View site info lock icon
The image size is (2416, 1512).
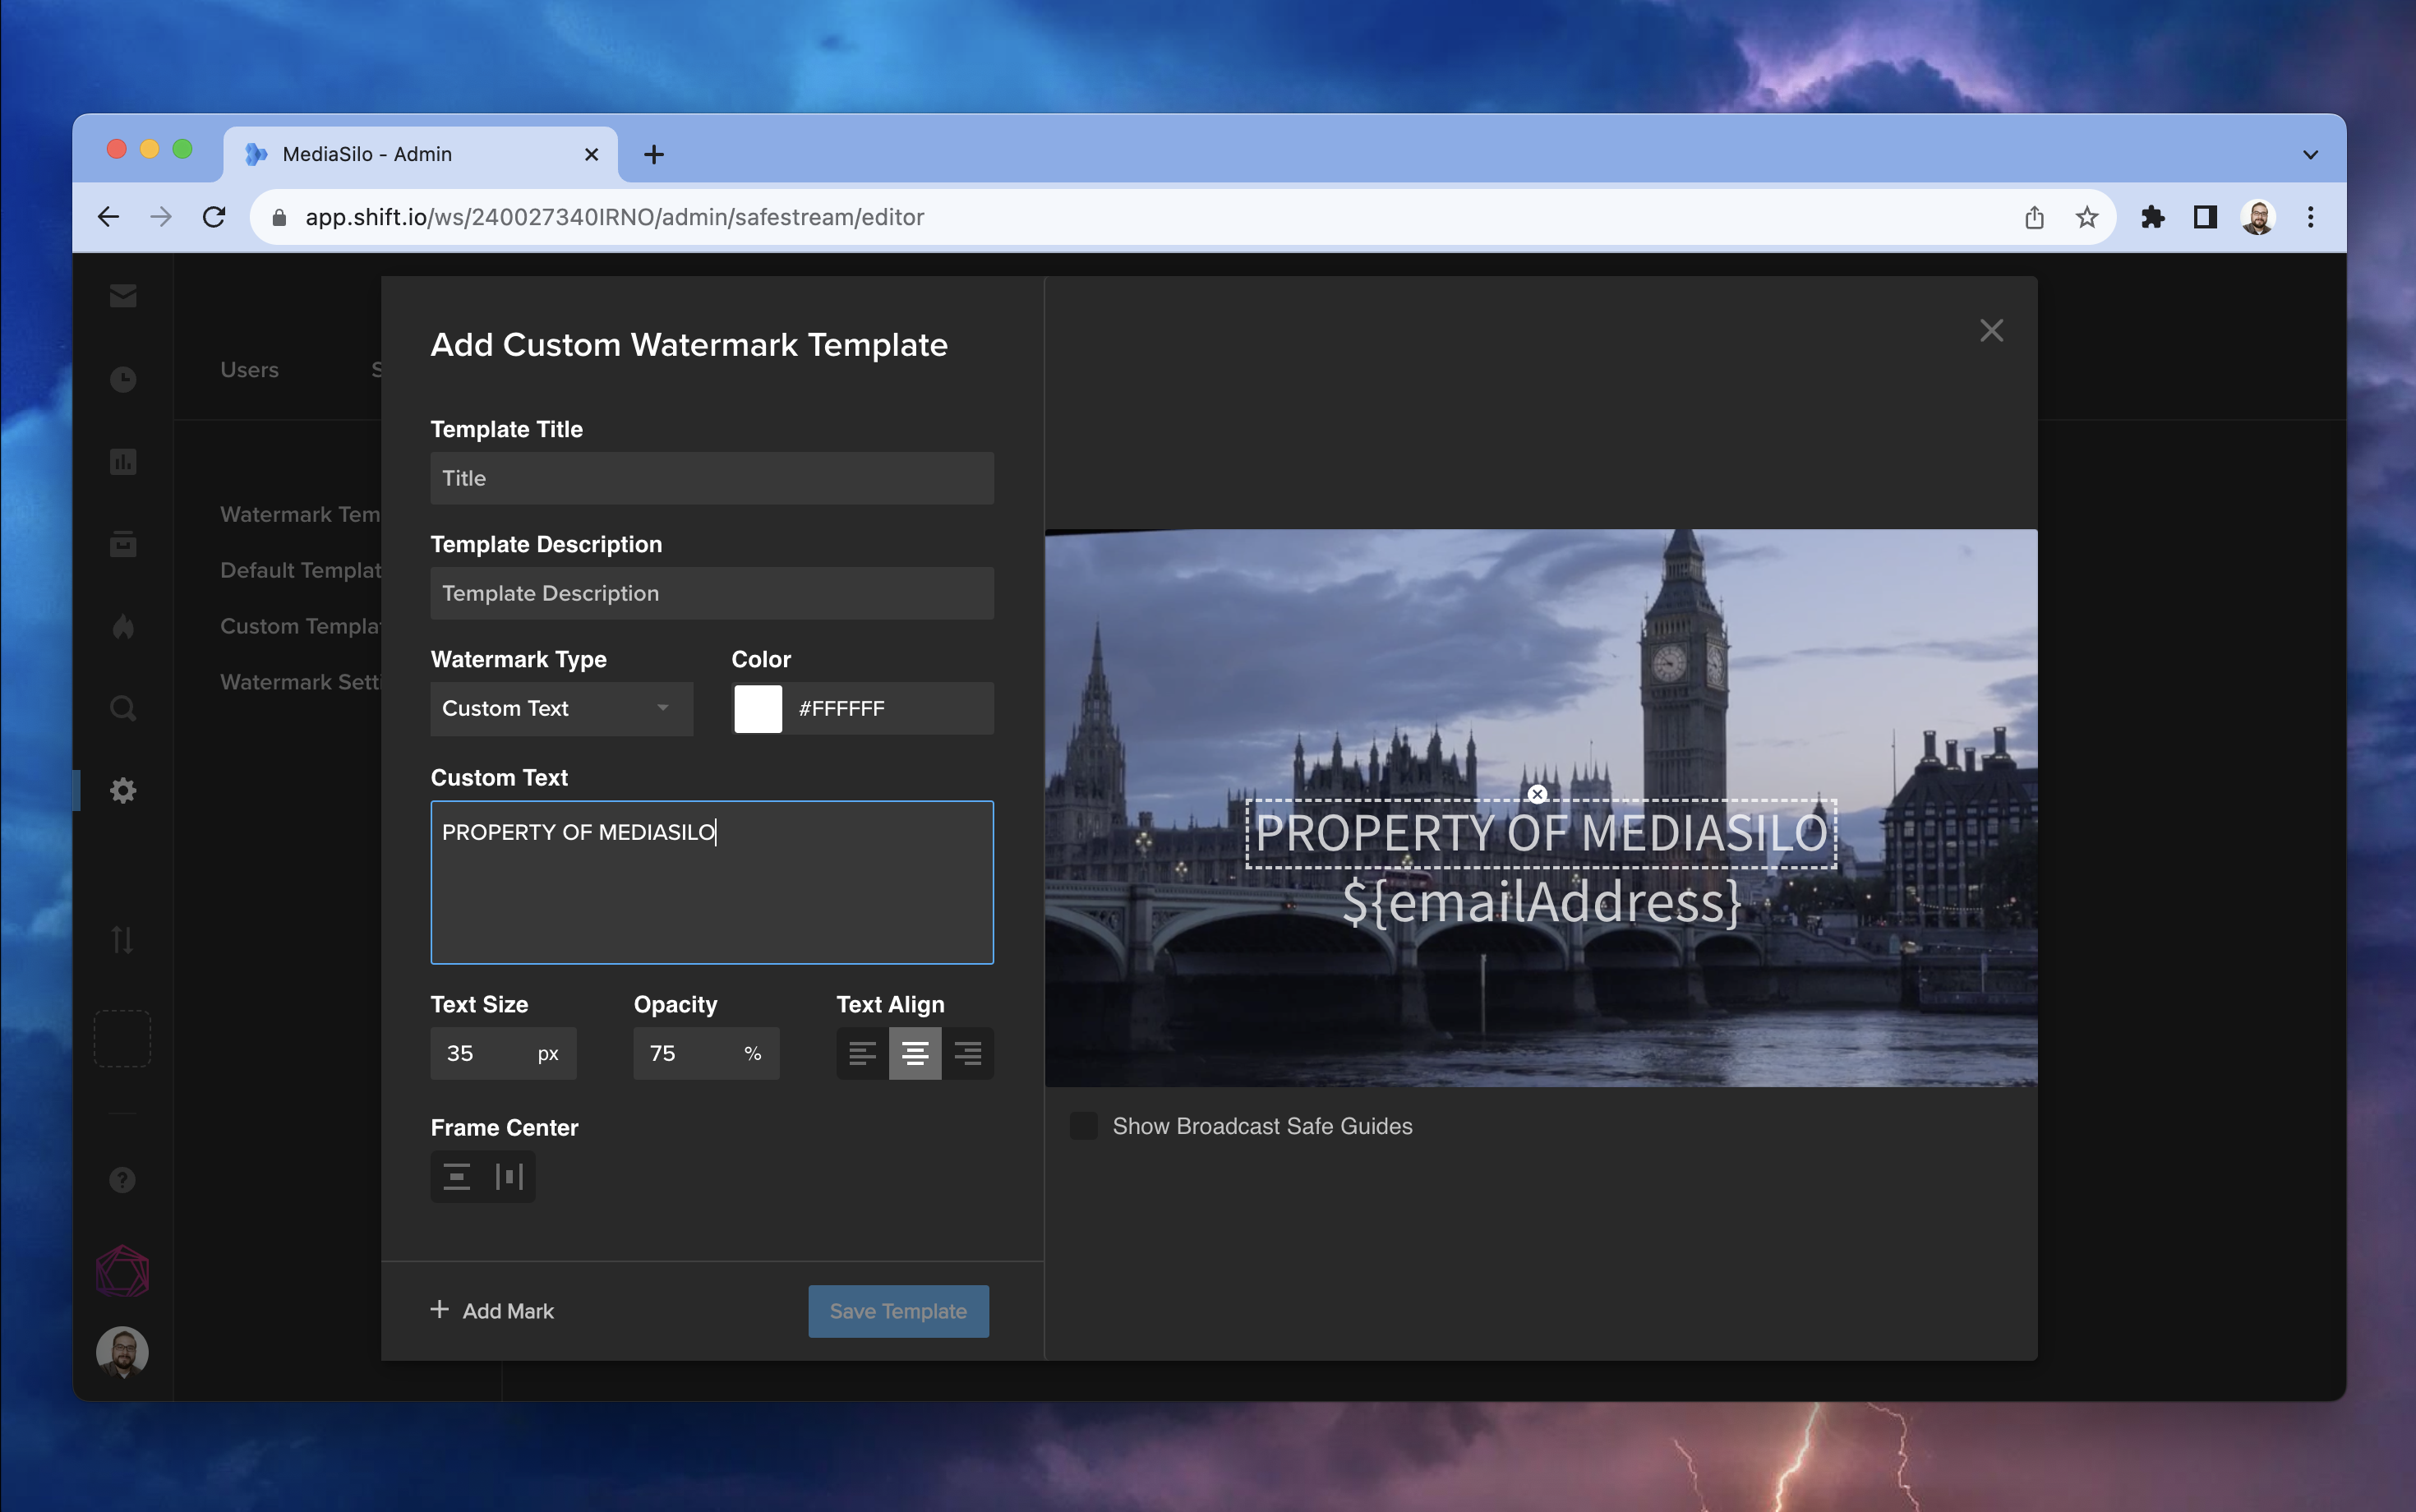(279, 217)
